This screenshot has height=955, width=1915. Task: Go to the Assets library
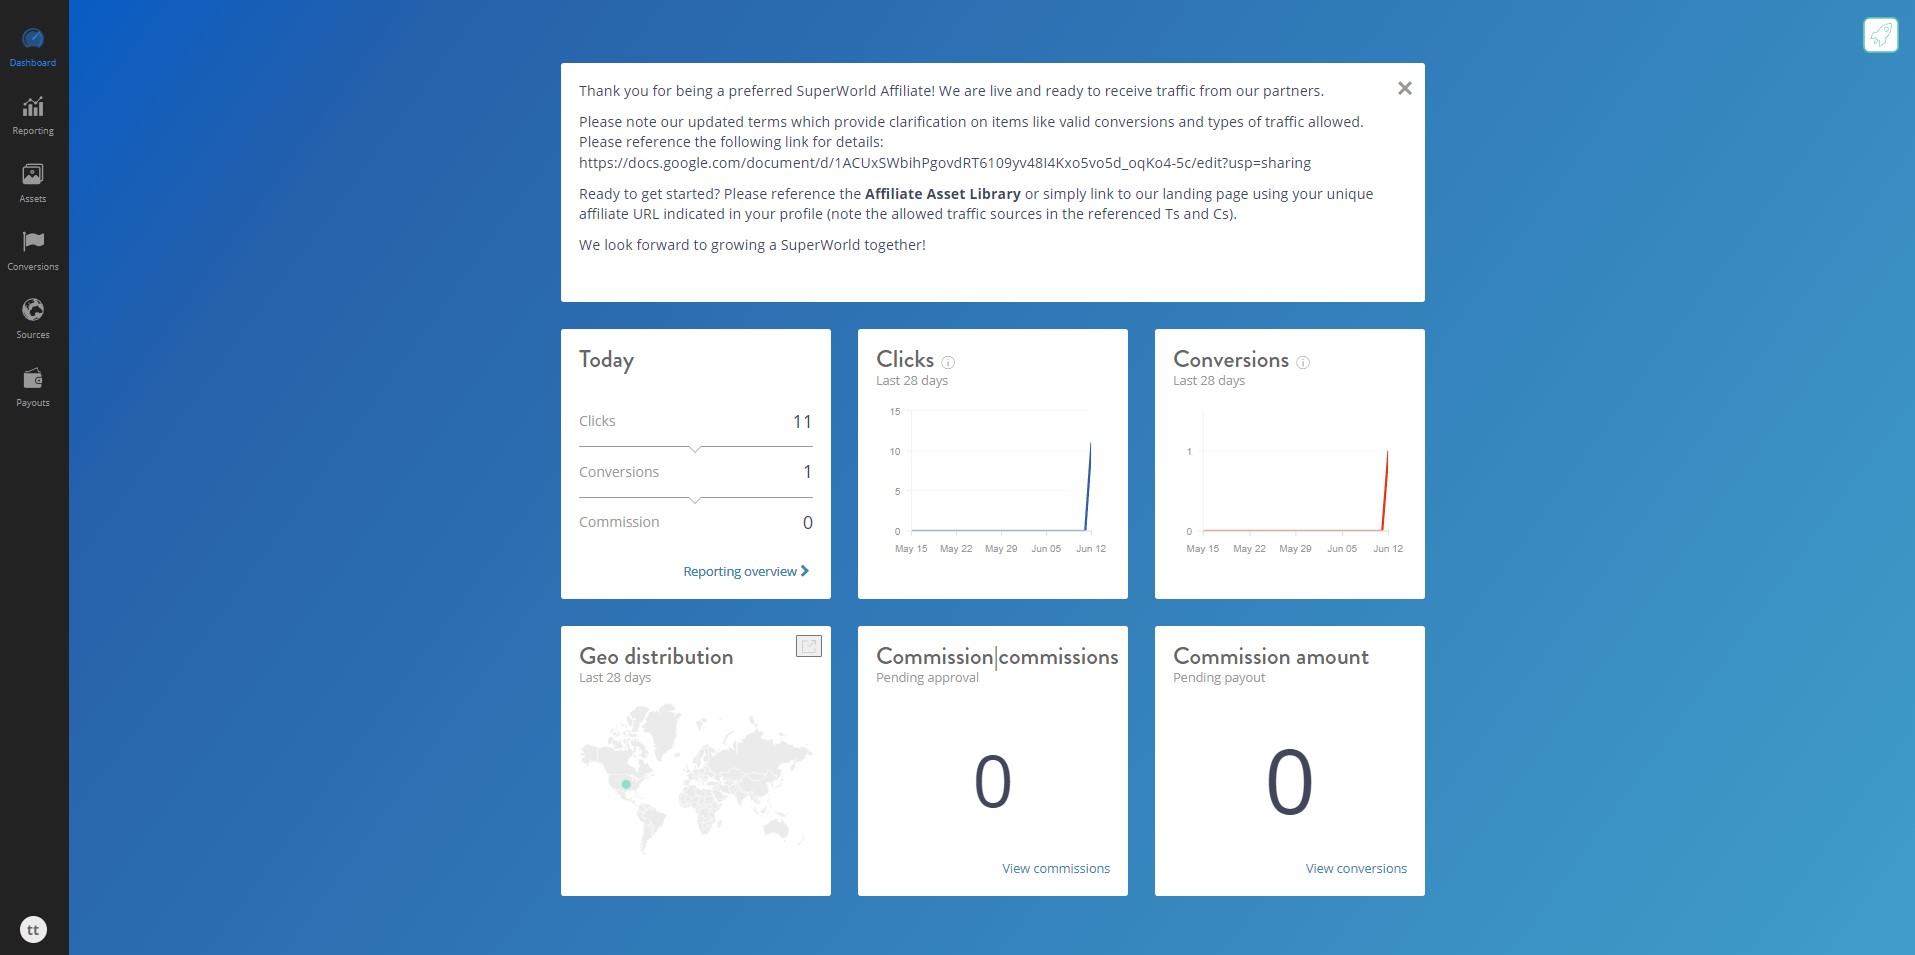(33, 184)
